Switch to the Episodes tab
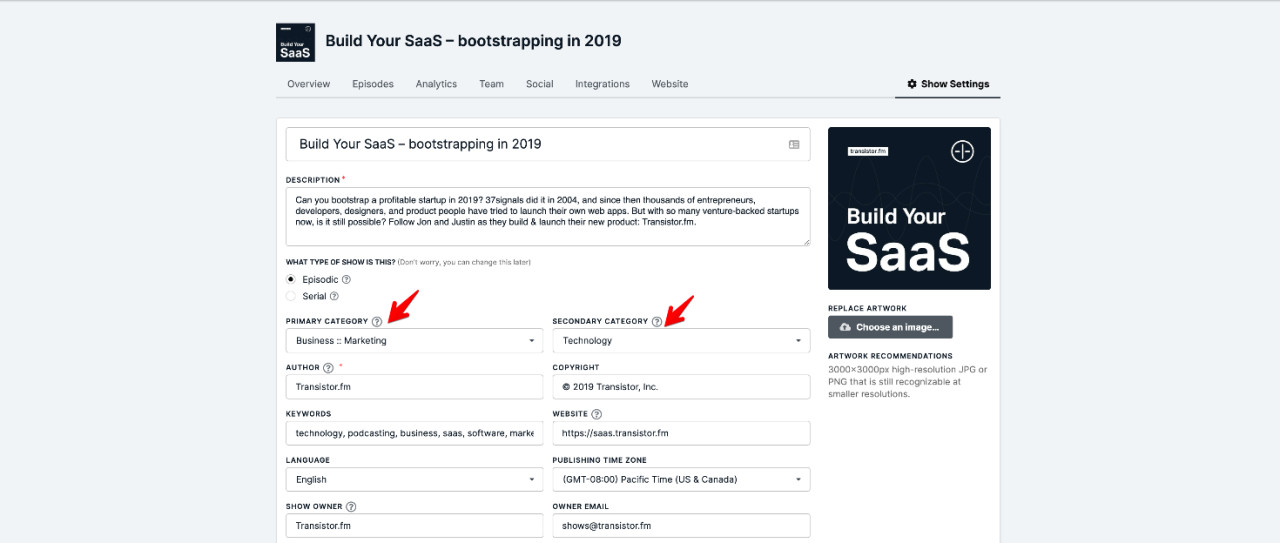 click(x=372, y=84)
